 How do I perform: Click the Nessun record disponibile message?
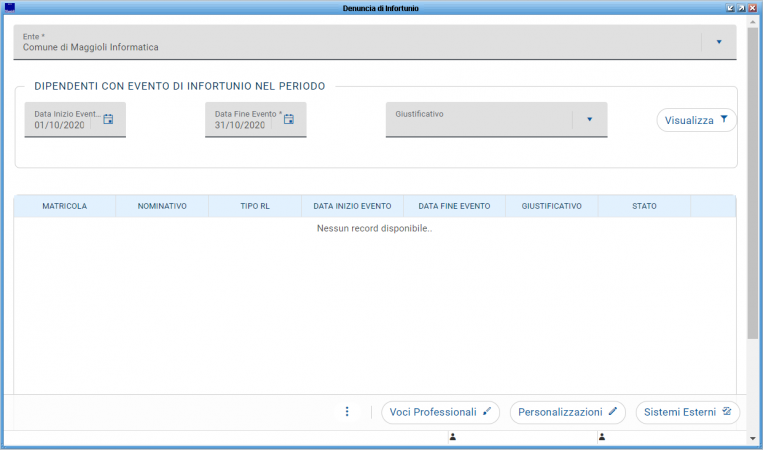(374, 228)
